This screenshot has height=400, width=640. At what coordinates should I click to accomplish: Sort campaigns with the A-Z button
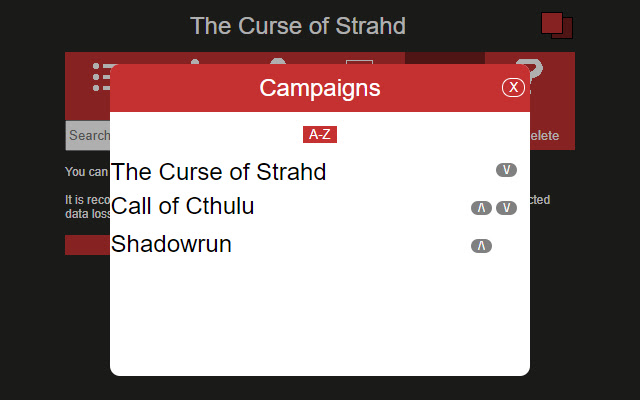point(320,134)
